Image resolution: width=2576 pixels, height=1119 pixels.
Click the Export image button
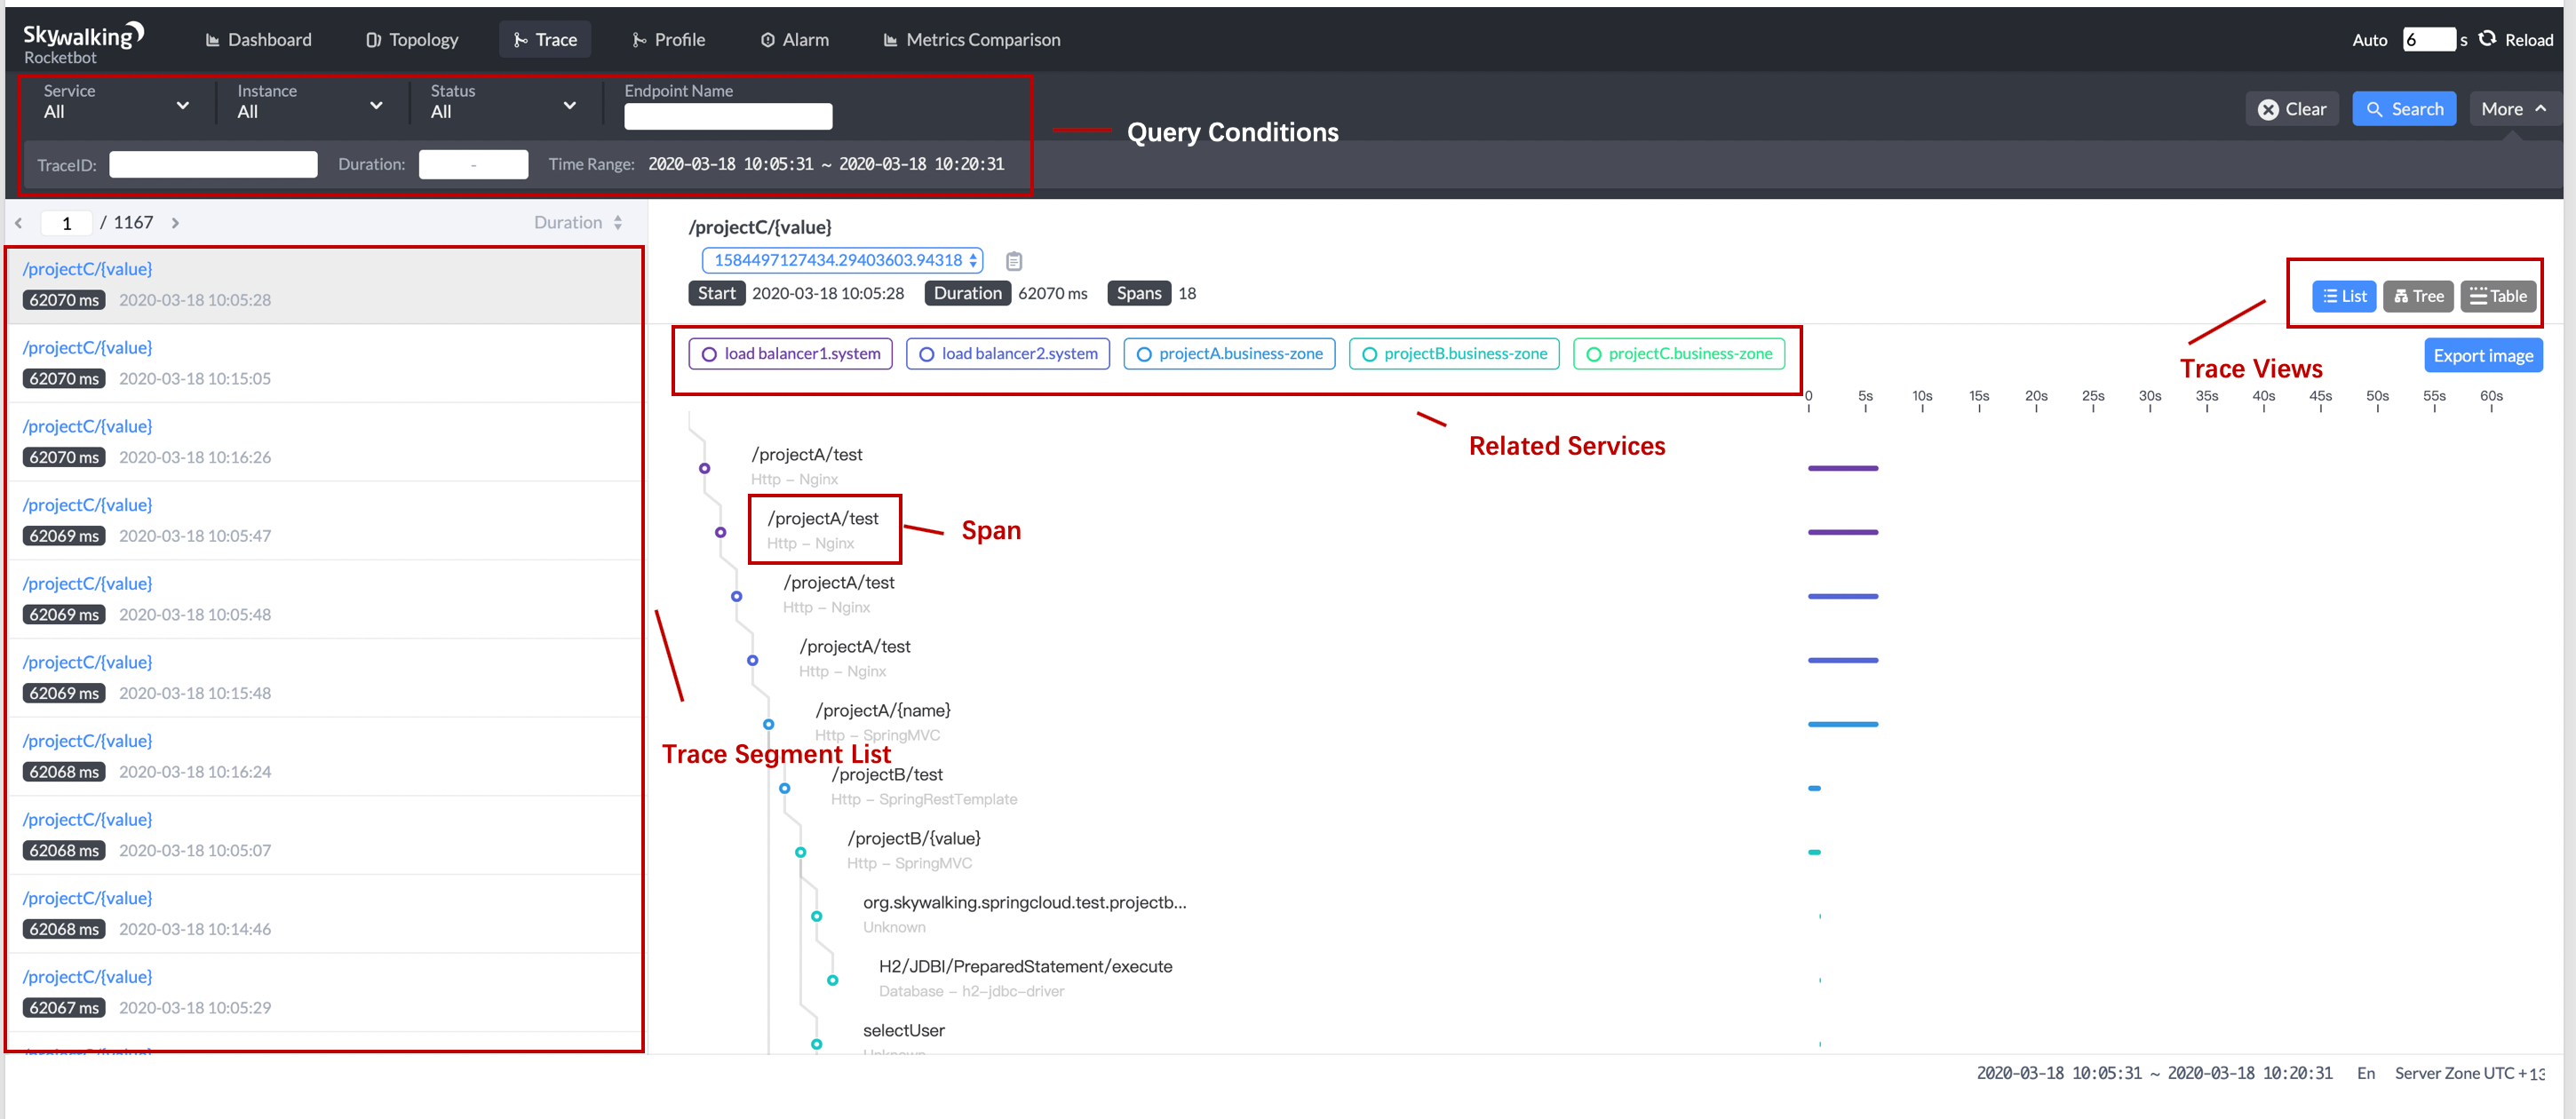pos(2482,356)
